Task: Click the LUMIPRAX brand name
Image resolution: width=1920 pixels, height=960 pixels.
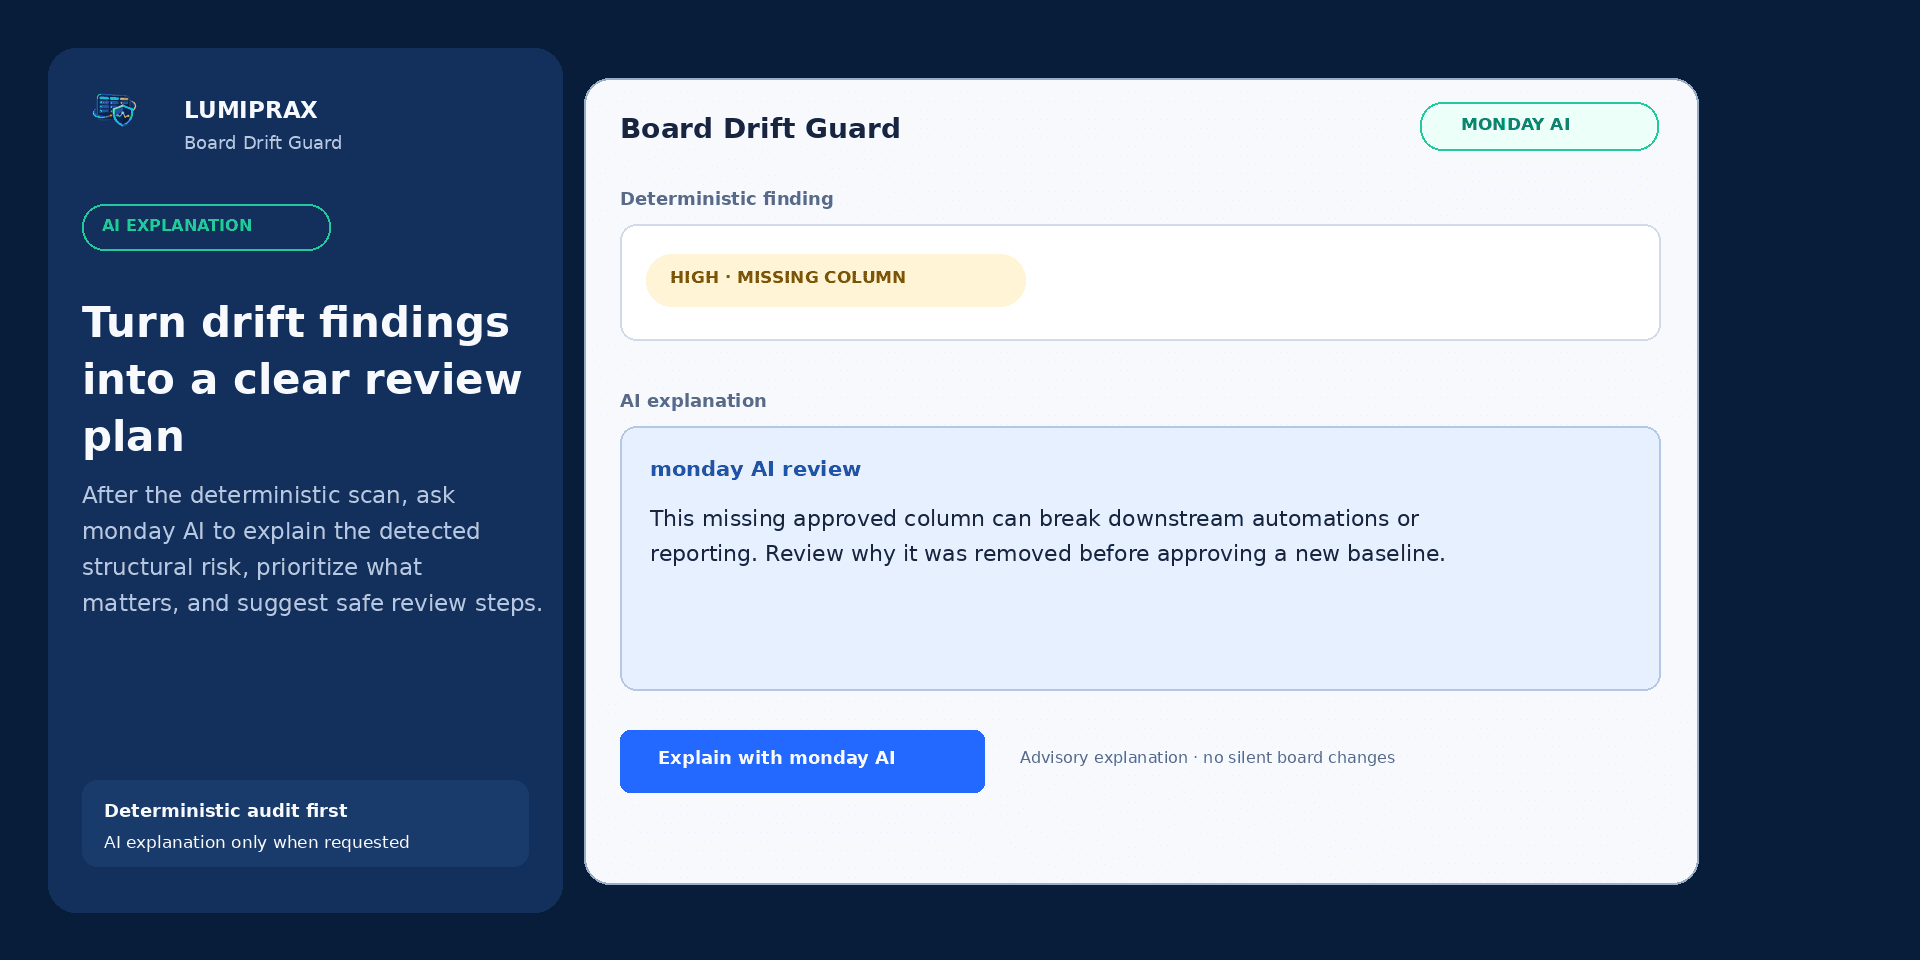Action: tap(250, 110)
